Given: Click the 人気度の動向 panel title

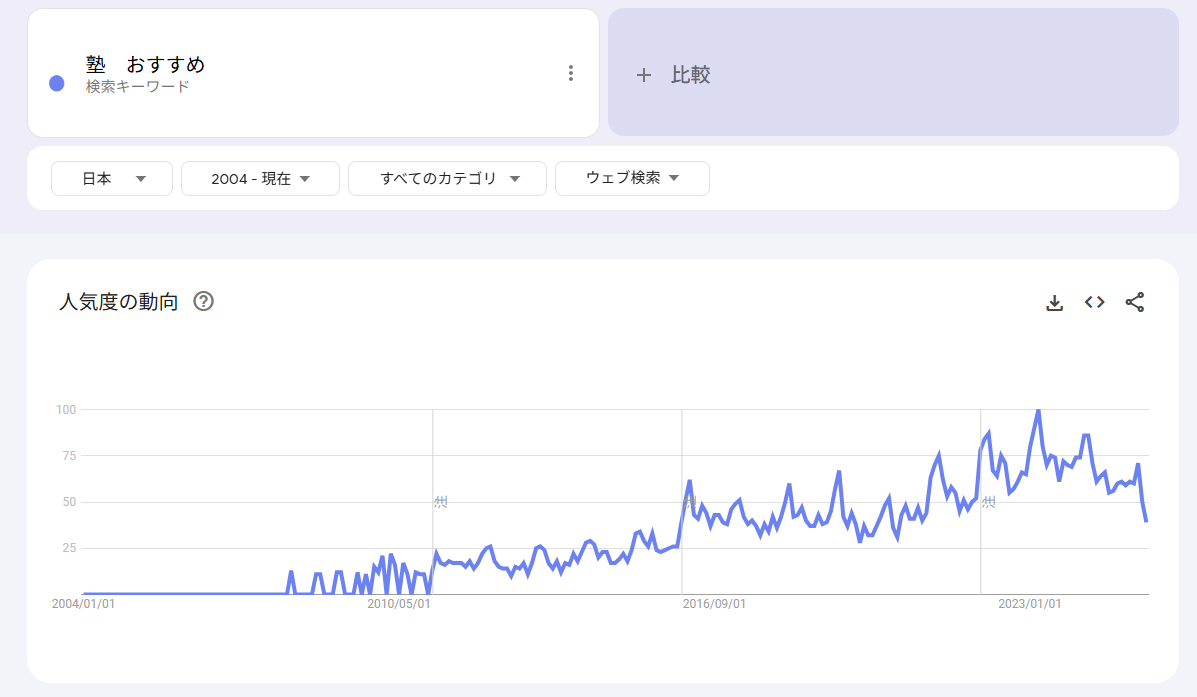Looking at the screenshot, I should [x=117, y=300].
